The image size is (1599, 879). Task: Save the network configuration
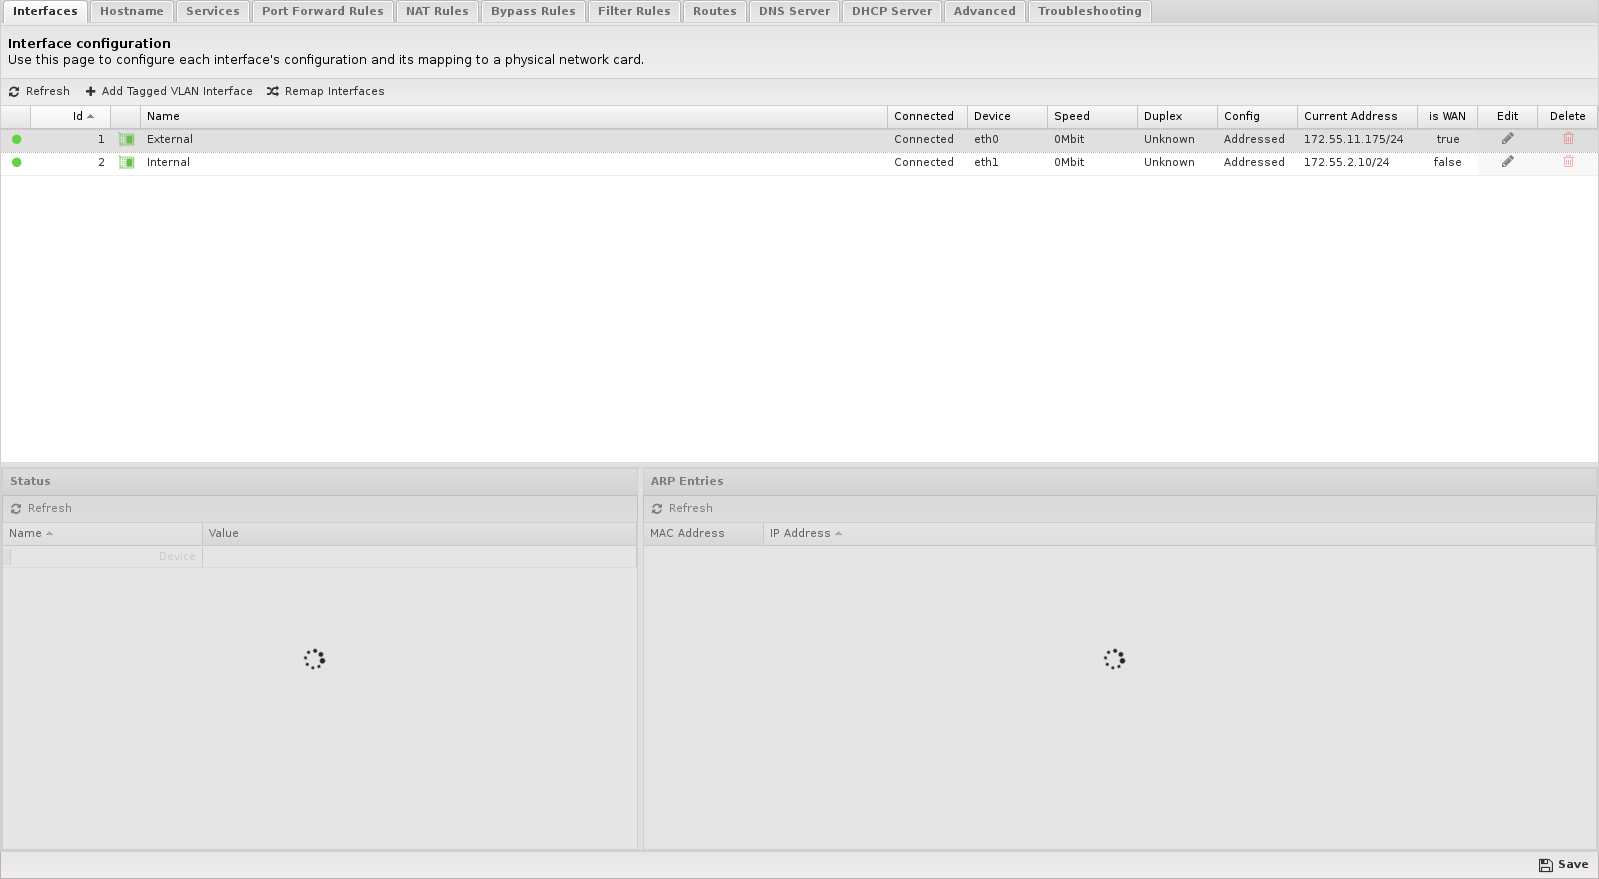point(1563,865)
